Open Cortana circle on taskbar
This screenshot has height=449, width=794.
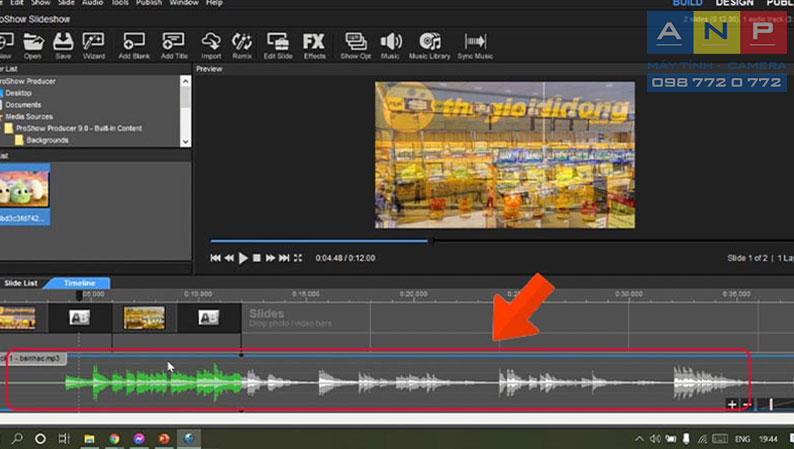(40, 438)
